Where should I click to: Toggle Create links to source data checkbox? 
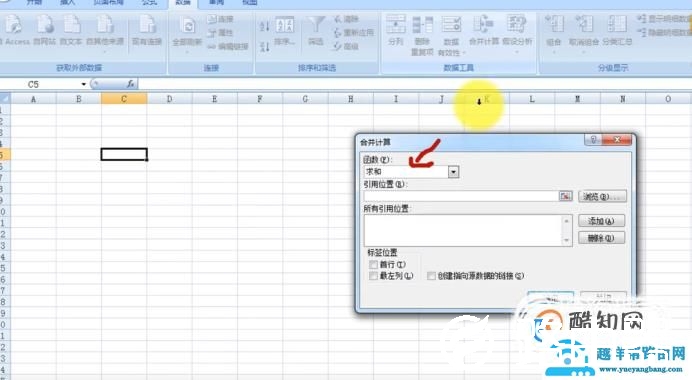click(431, 276)
